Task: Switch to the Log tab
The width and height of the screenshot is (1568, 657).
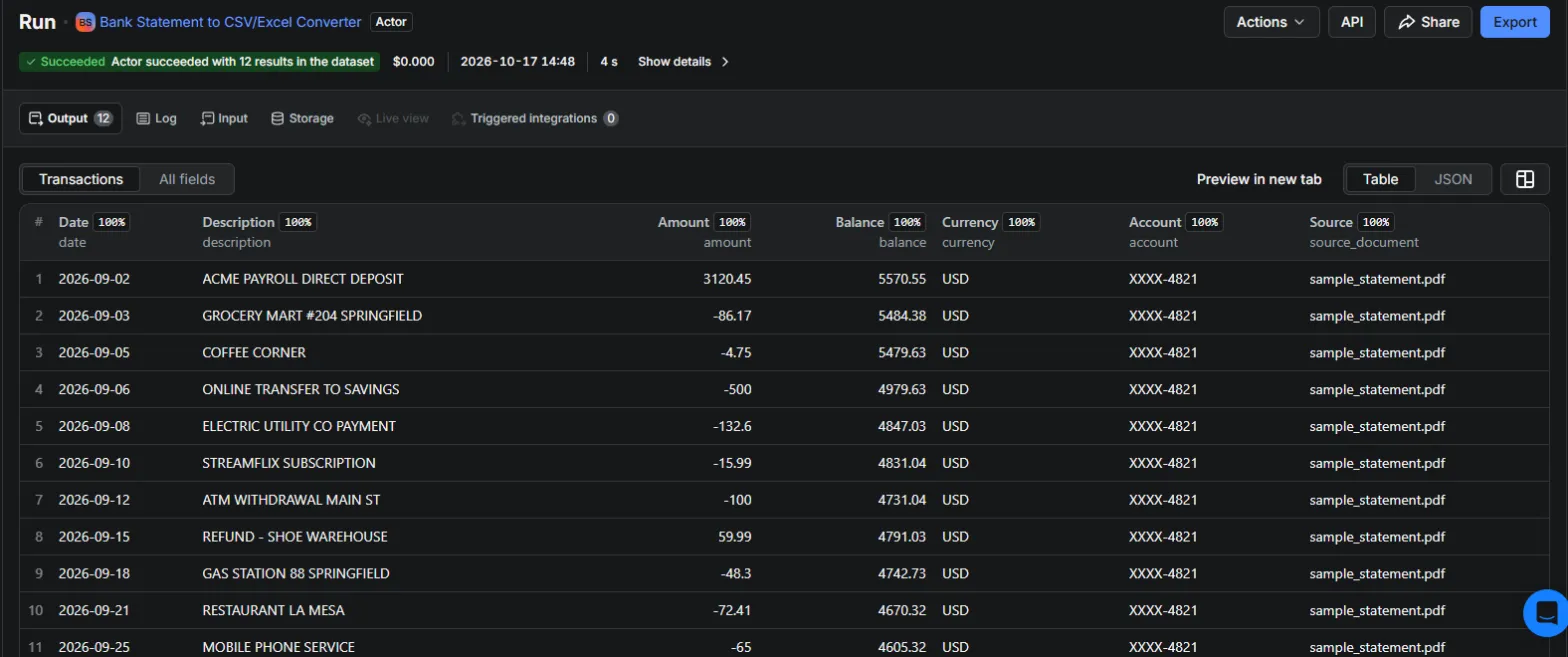Action: pos(156,118)
